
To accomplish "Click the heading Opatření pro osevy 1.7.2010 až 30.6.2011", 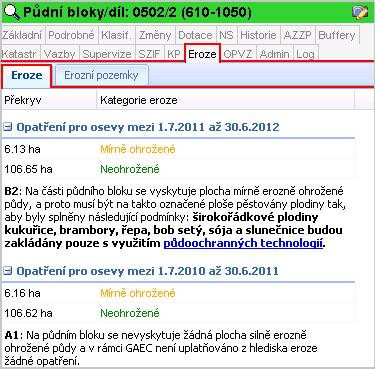I will [x=148, y=271].
